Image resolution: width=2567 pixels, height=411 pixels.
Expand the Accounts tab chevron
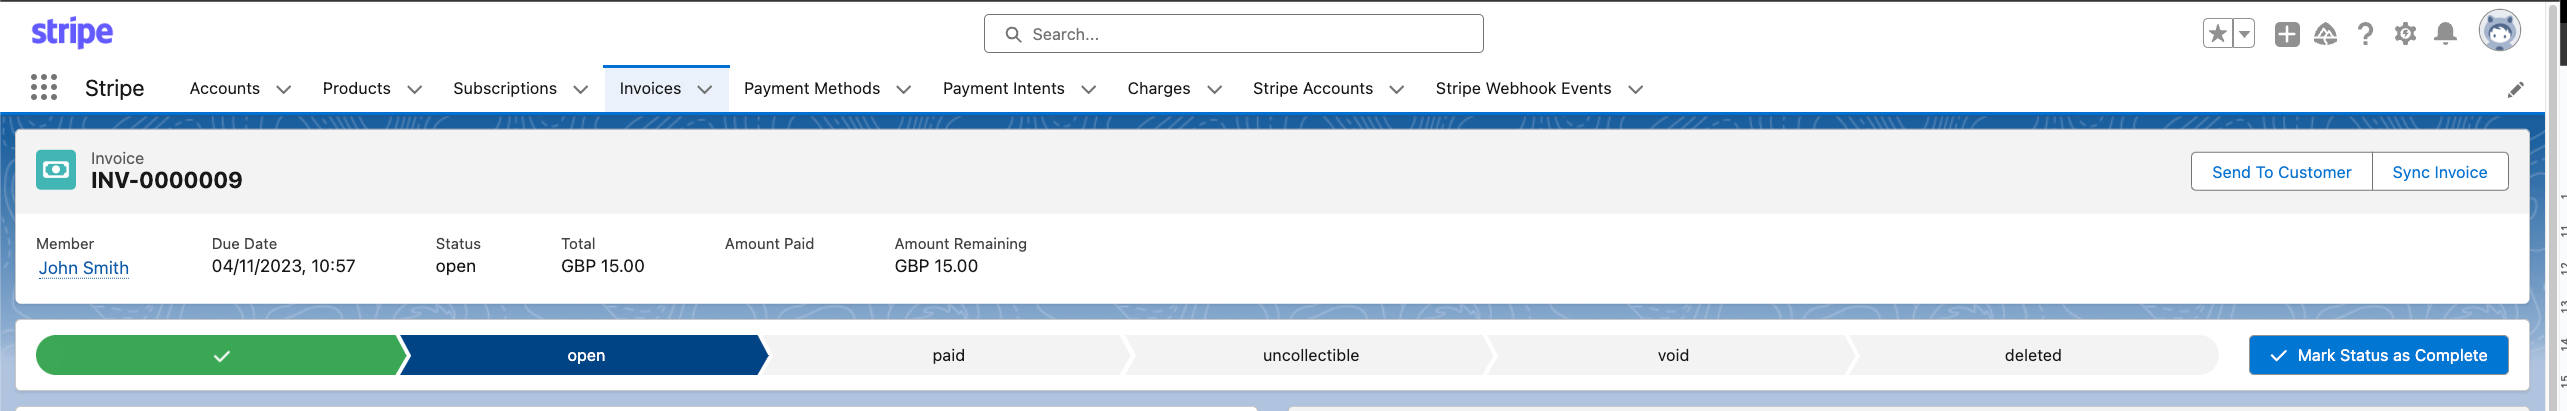[x=283, y=89]
